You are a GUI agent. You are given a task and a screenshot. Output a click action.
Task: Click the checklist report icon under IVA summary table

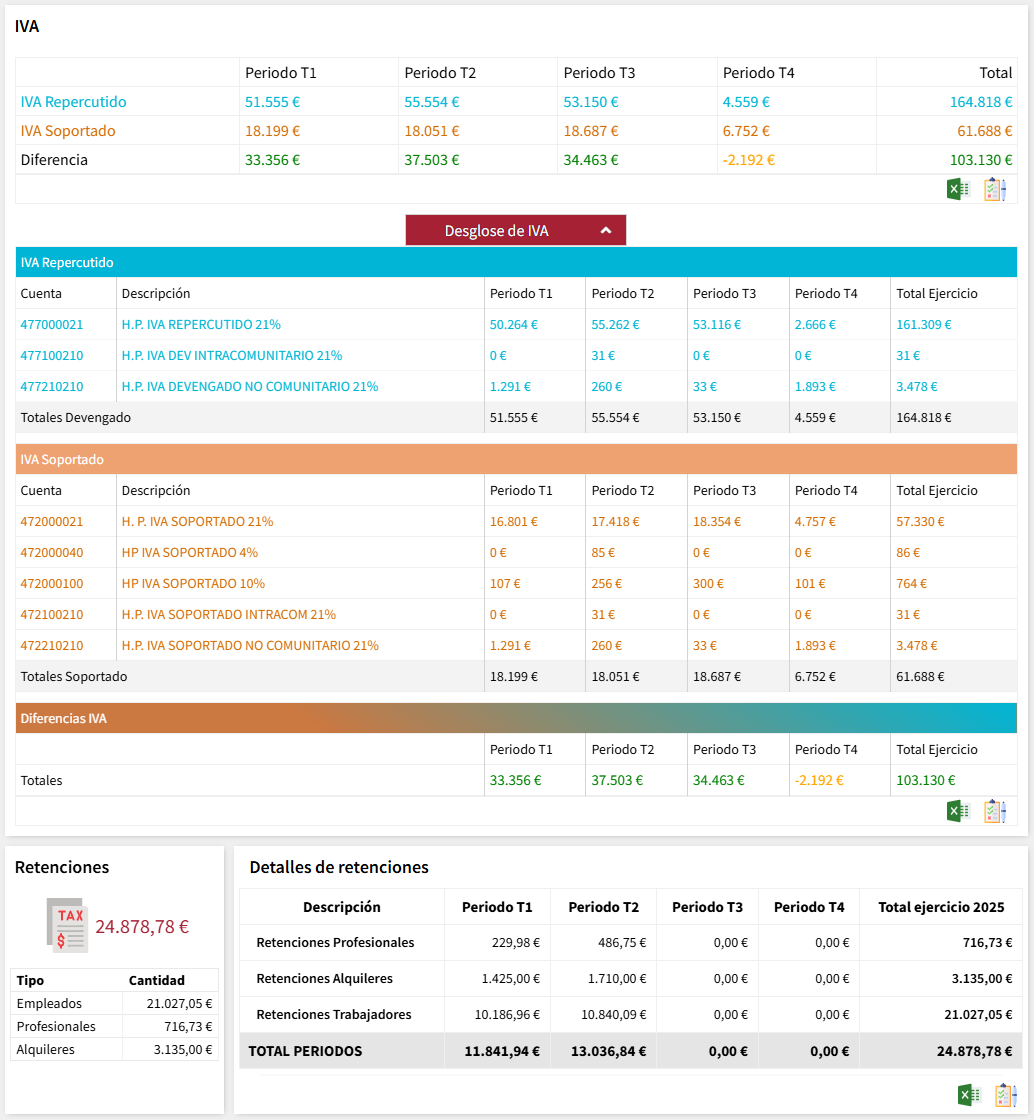[x=994, y=190]
